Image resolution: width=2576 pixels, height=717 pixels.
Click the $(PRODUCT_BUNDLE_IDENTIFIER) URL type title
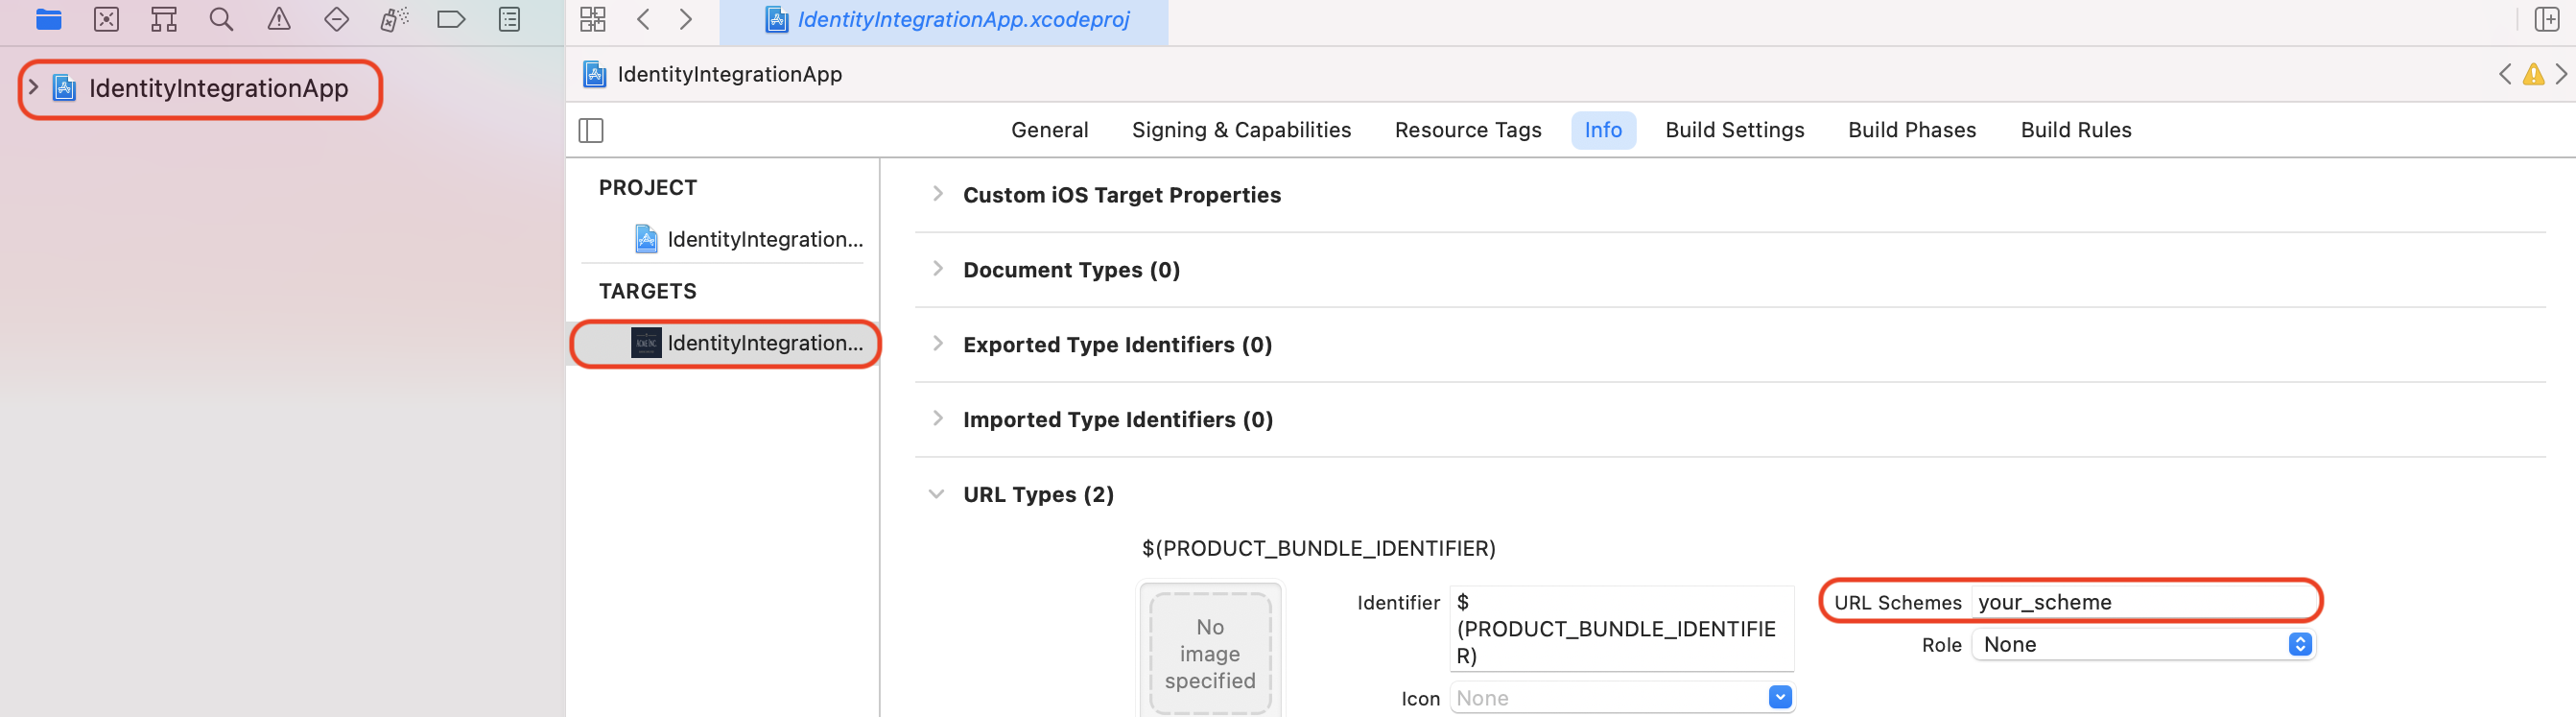click(x=1318, y=548)
